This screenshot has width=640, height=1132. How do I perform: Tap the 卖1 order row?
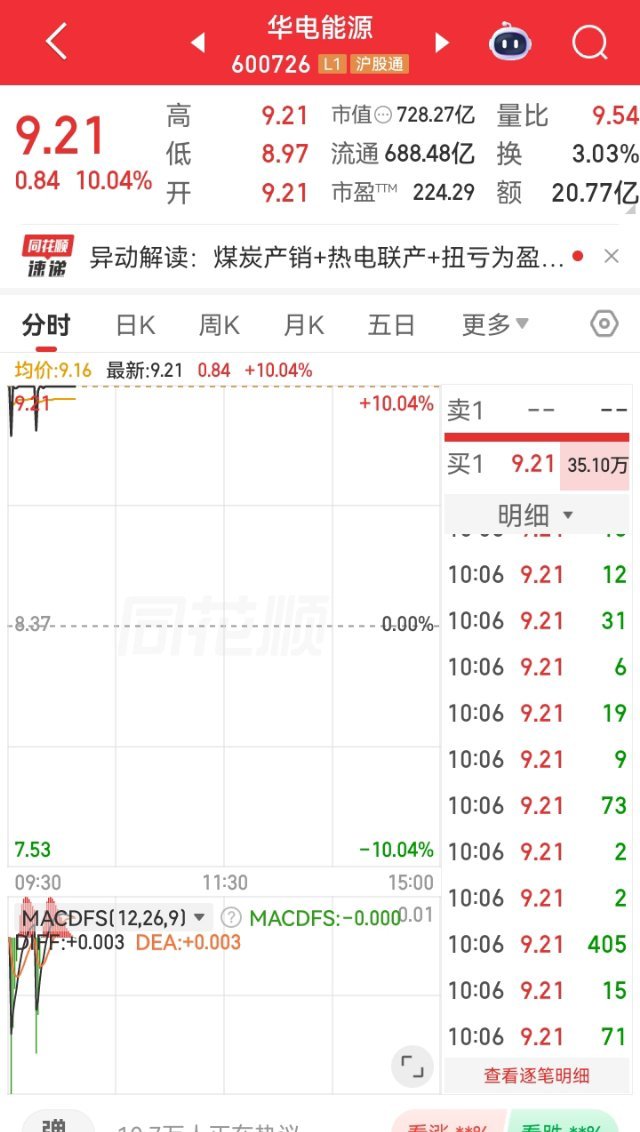pyautogui.click(x=538, y=410)
